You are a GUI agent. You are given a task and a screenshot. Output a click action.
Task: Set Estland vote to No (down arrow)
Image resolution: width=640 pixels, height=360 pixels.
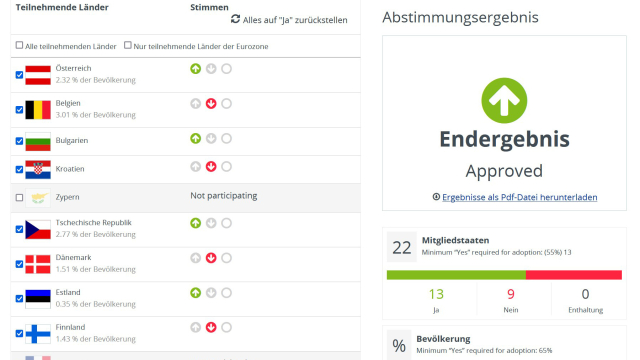pyautogui.click(x=211, y=293)
